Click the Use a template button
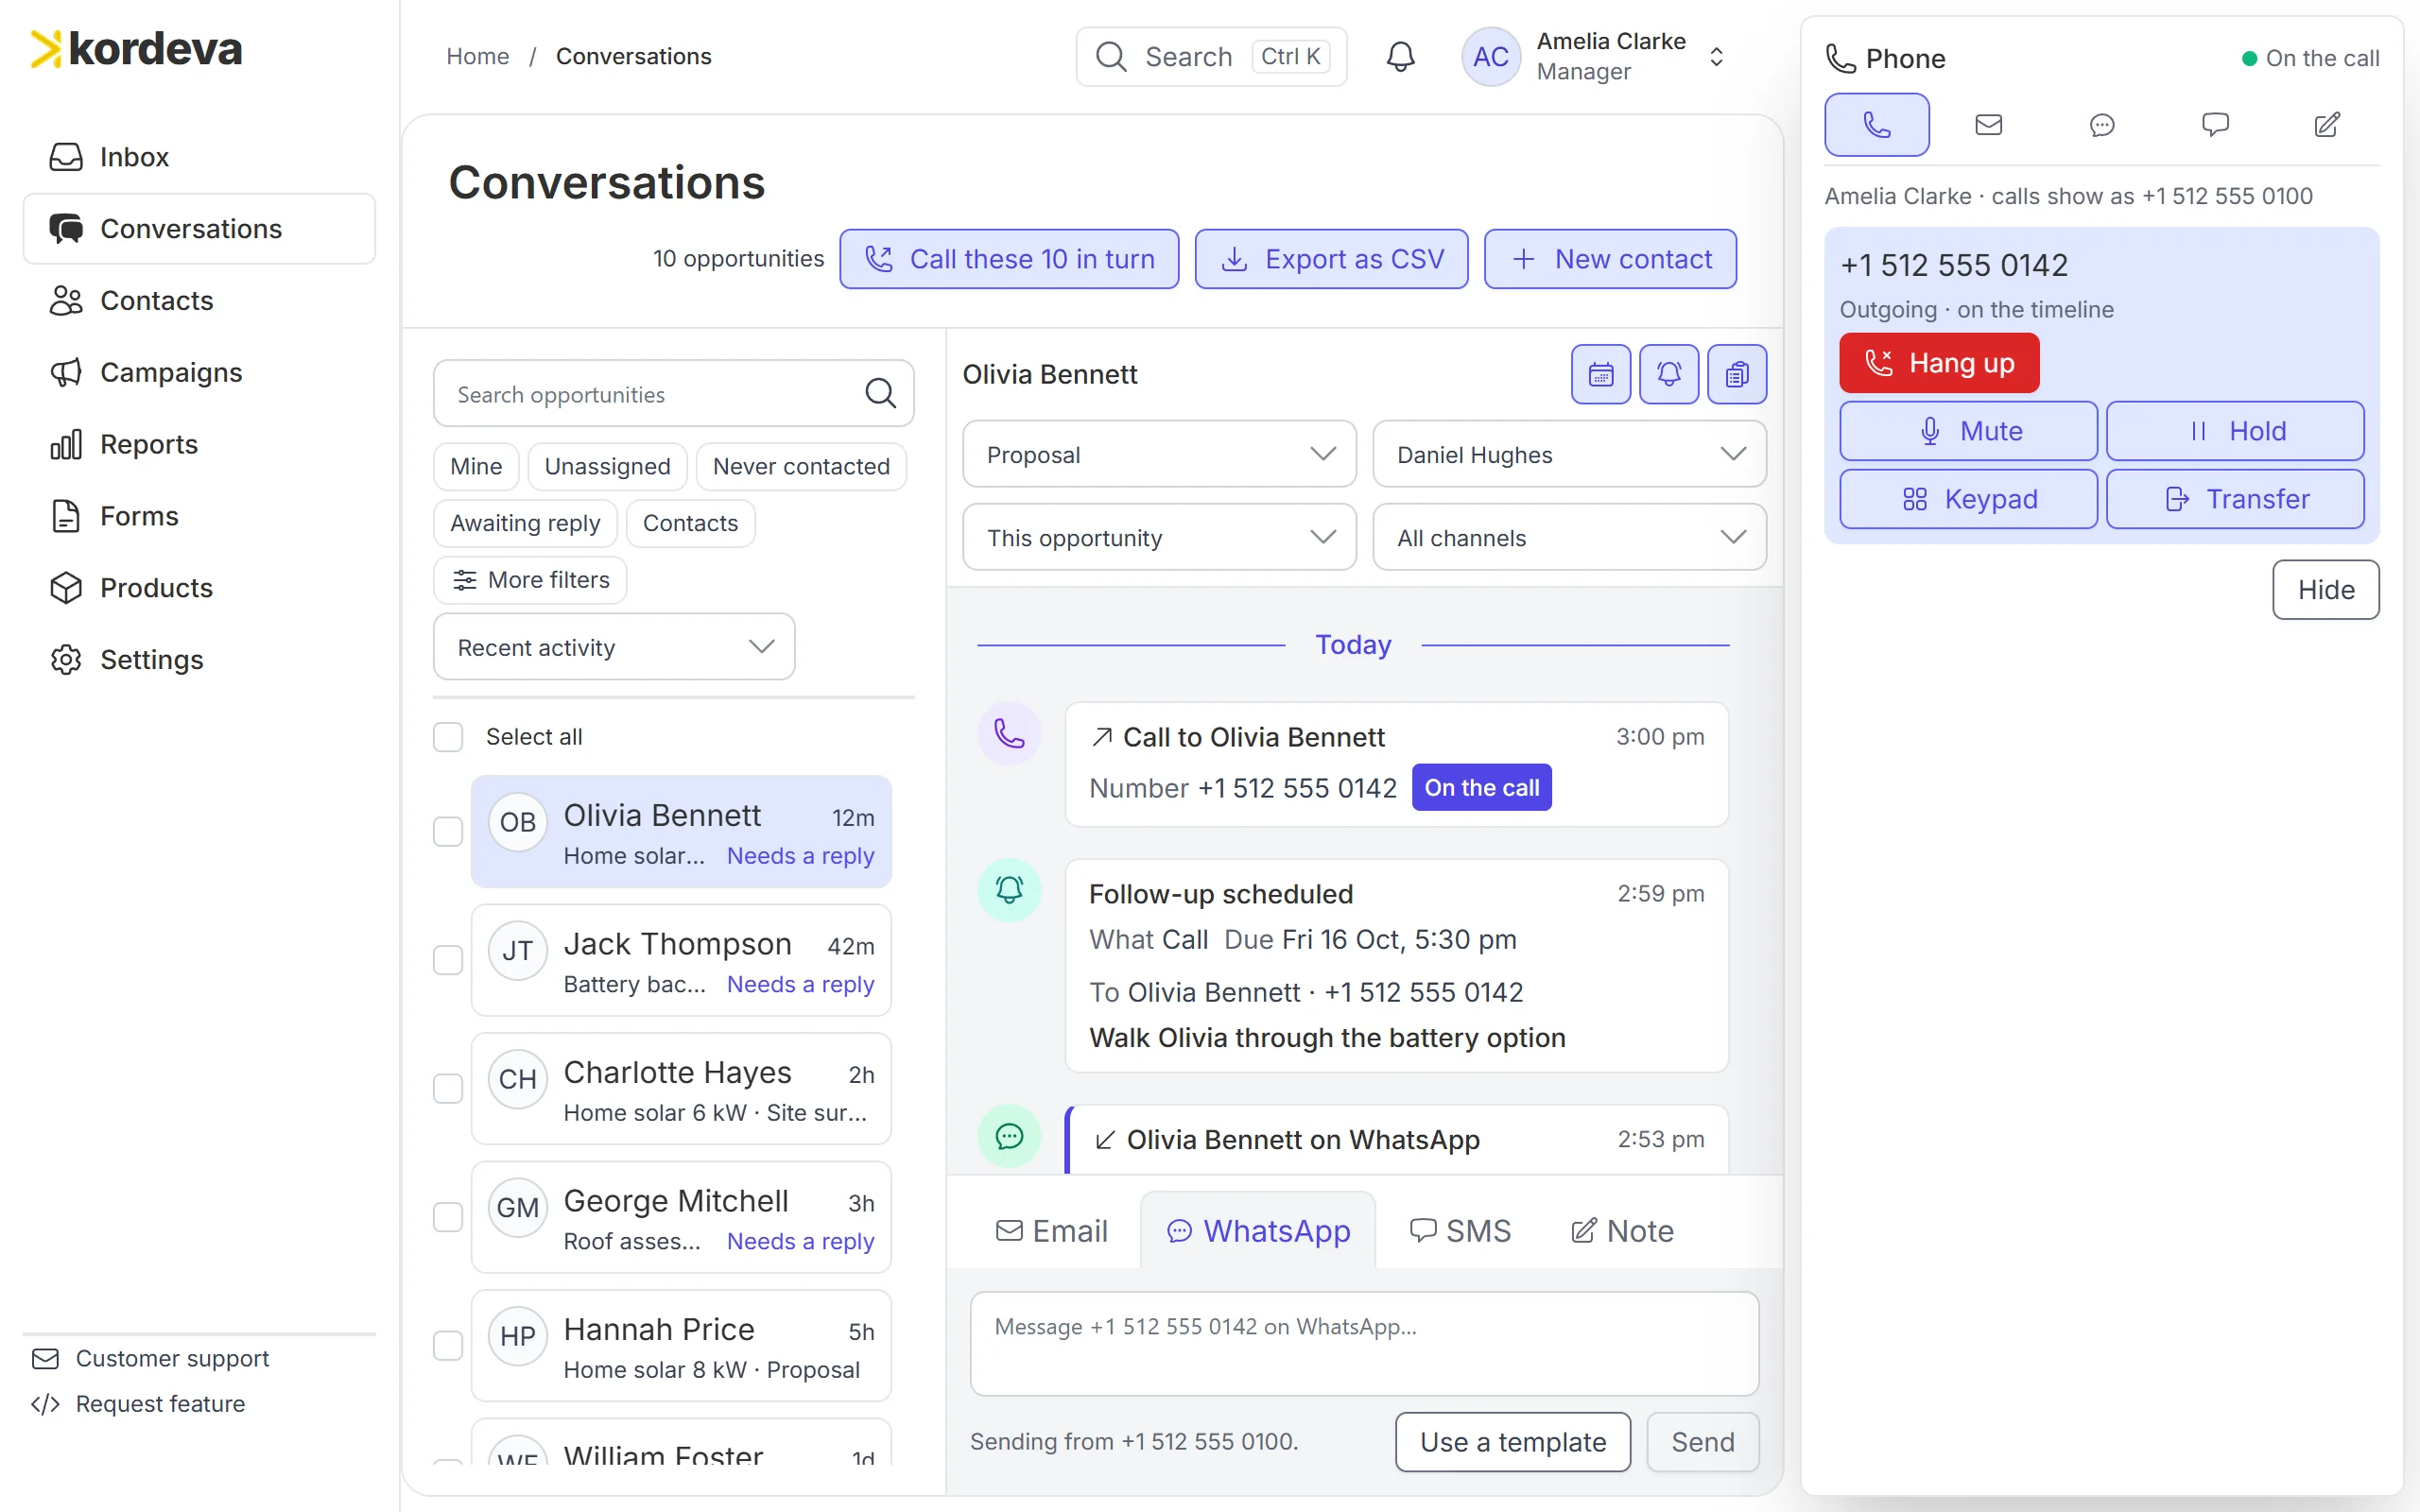The image size is (2420, 1512). pyautogui.click(x=1513, y=1442)
